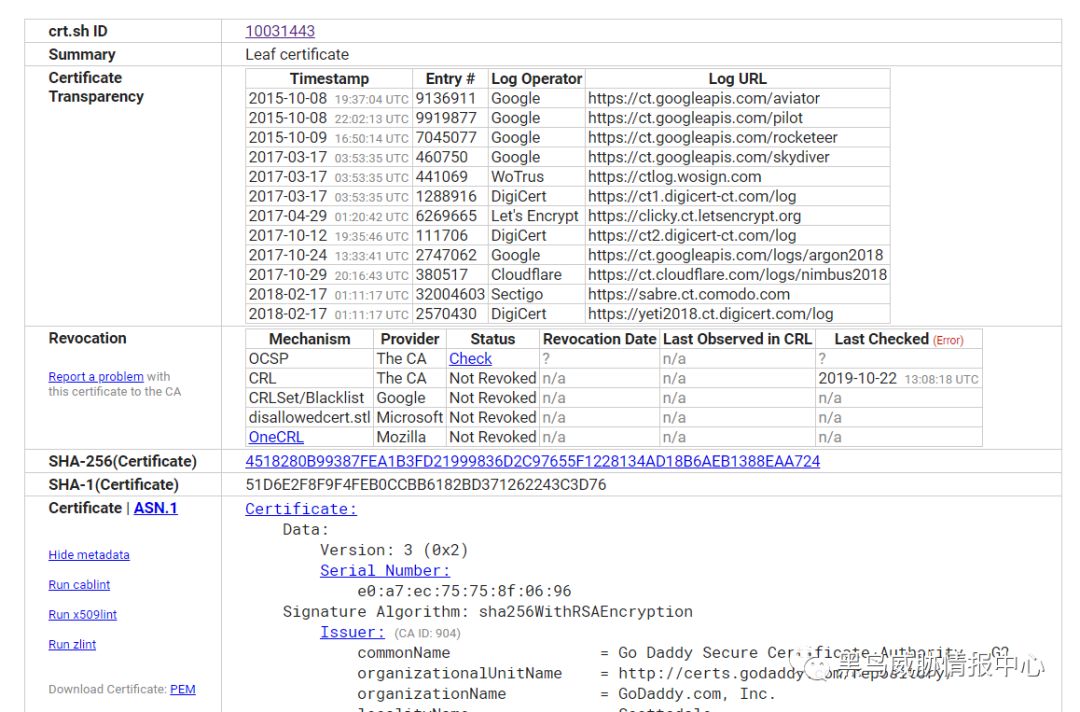Click entry number 7045077
1080x712 pixels.
446,138
